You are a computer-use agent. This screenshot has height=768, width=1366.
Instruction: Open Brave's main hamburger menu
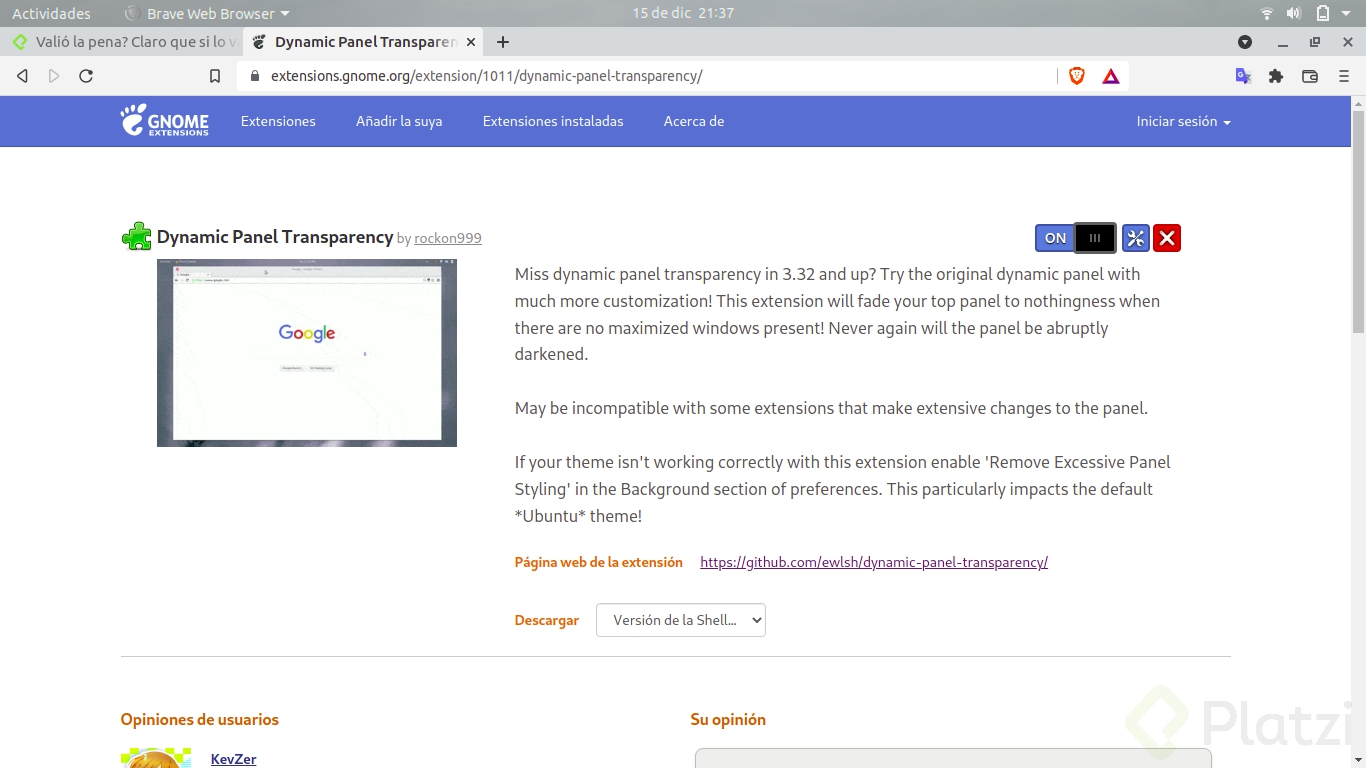1343,76
